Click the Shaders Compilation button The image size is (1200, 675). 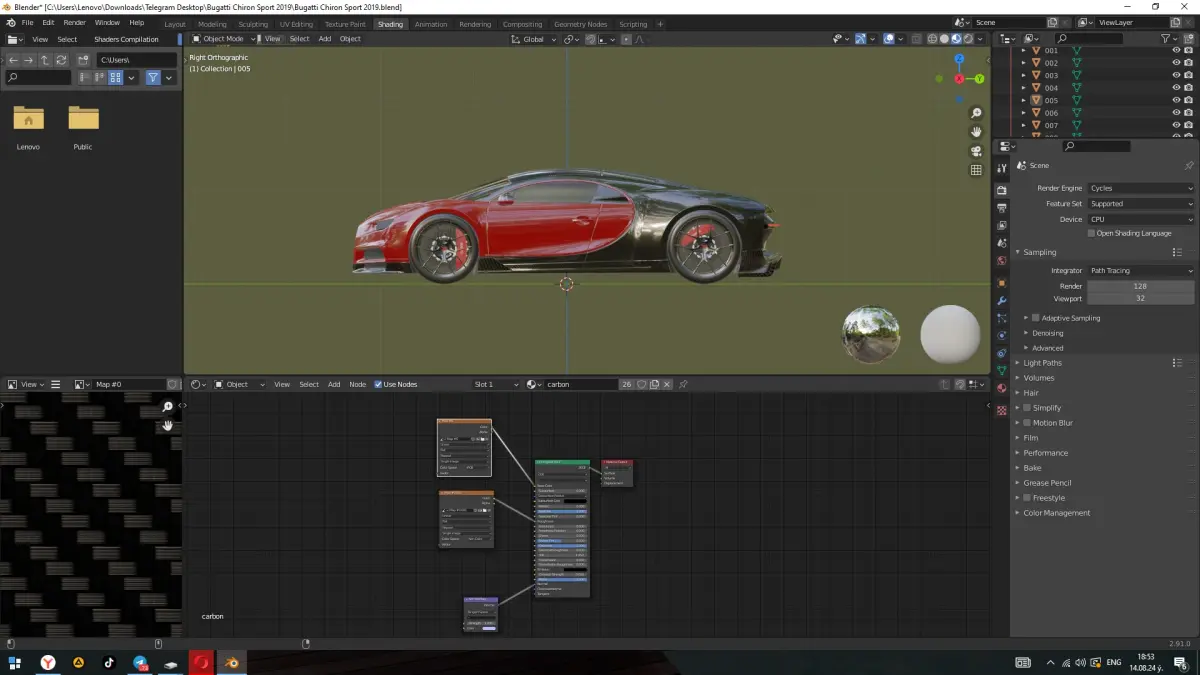click(x=126, y=39)
